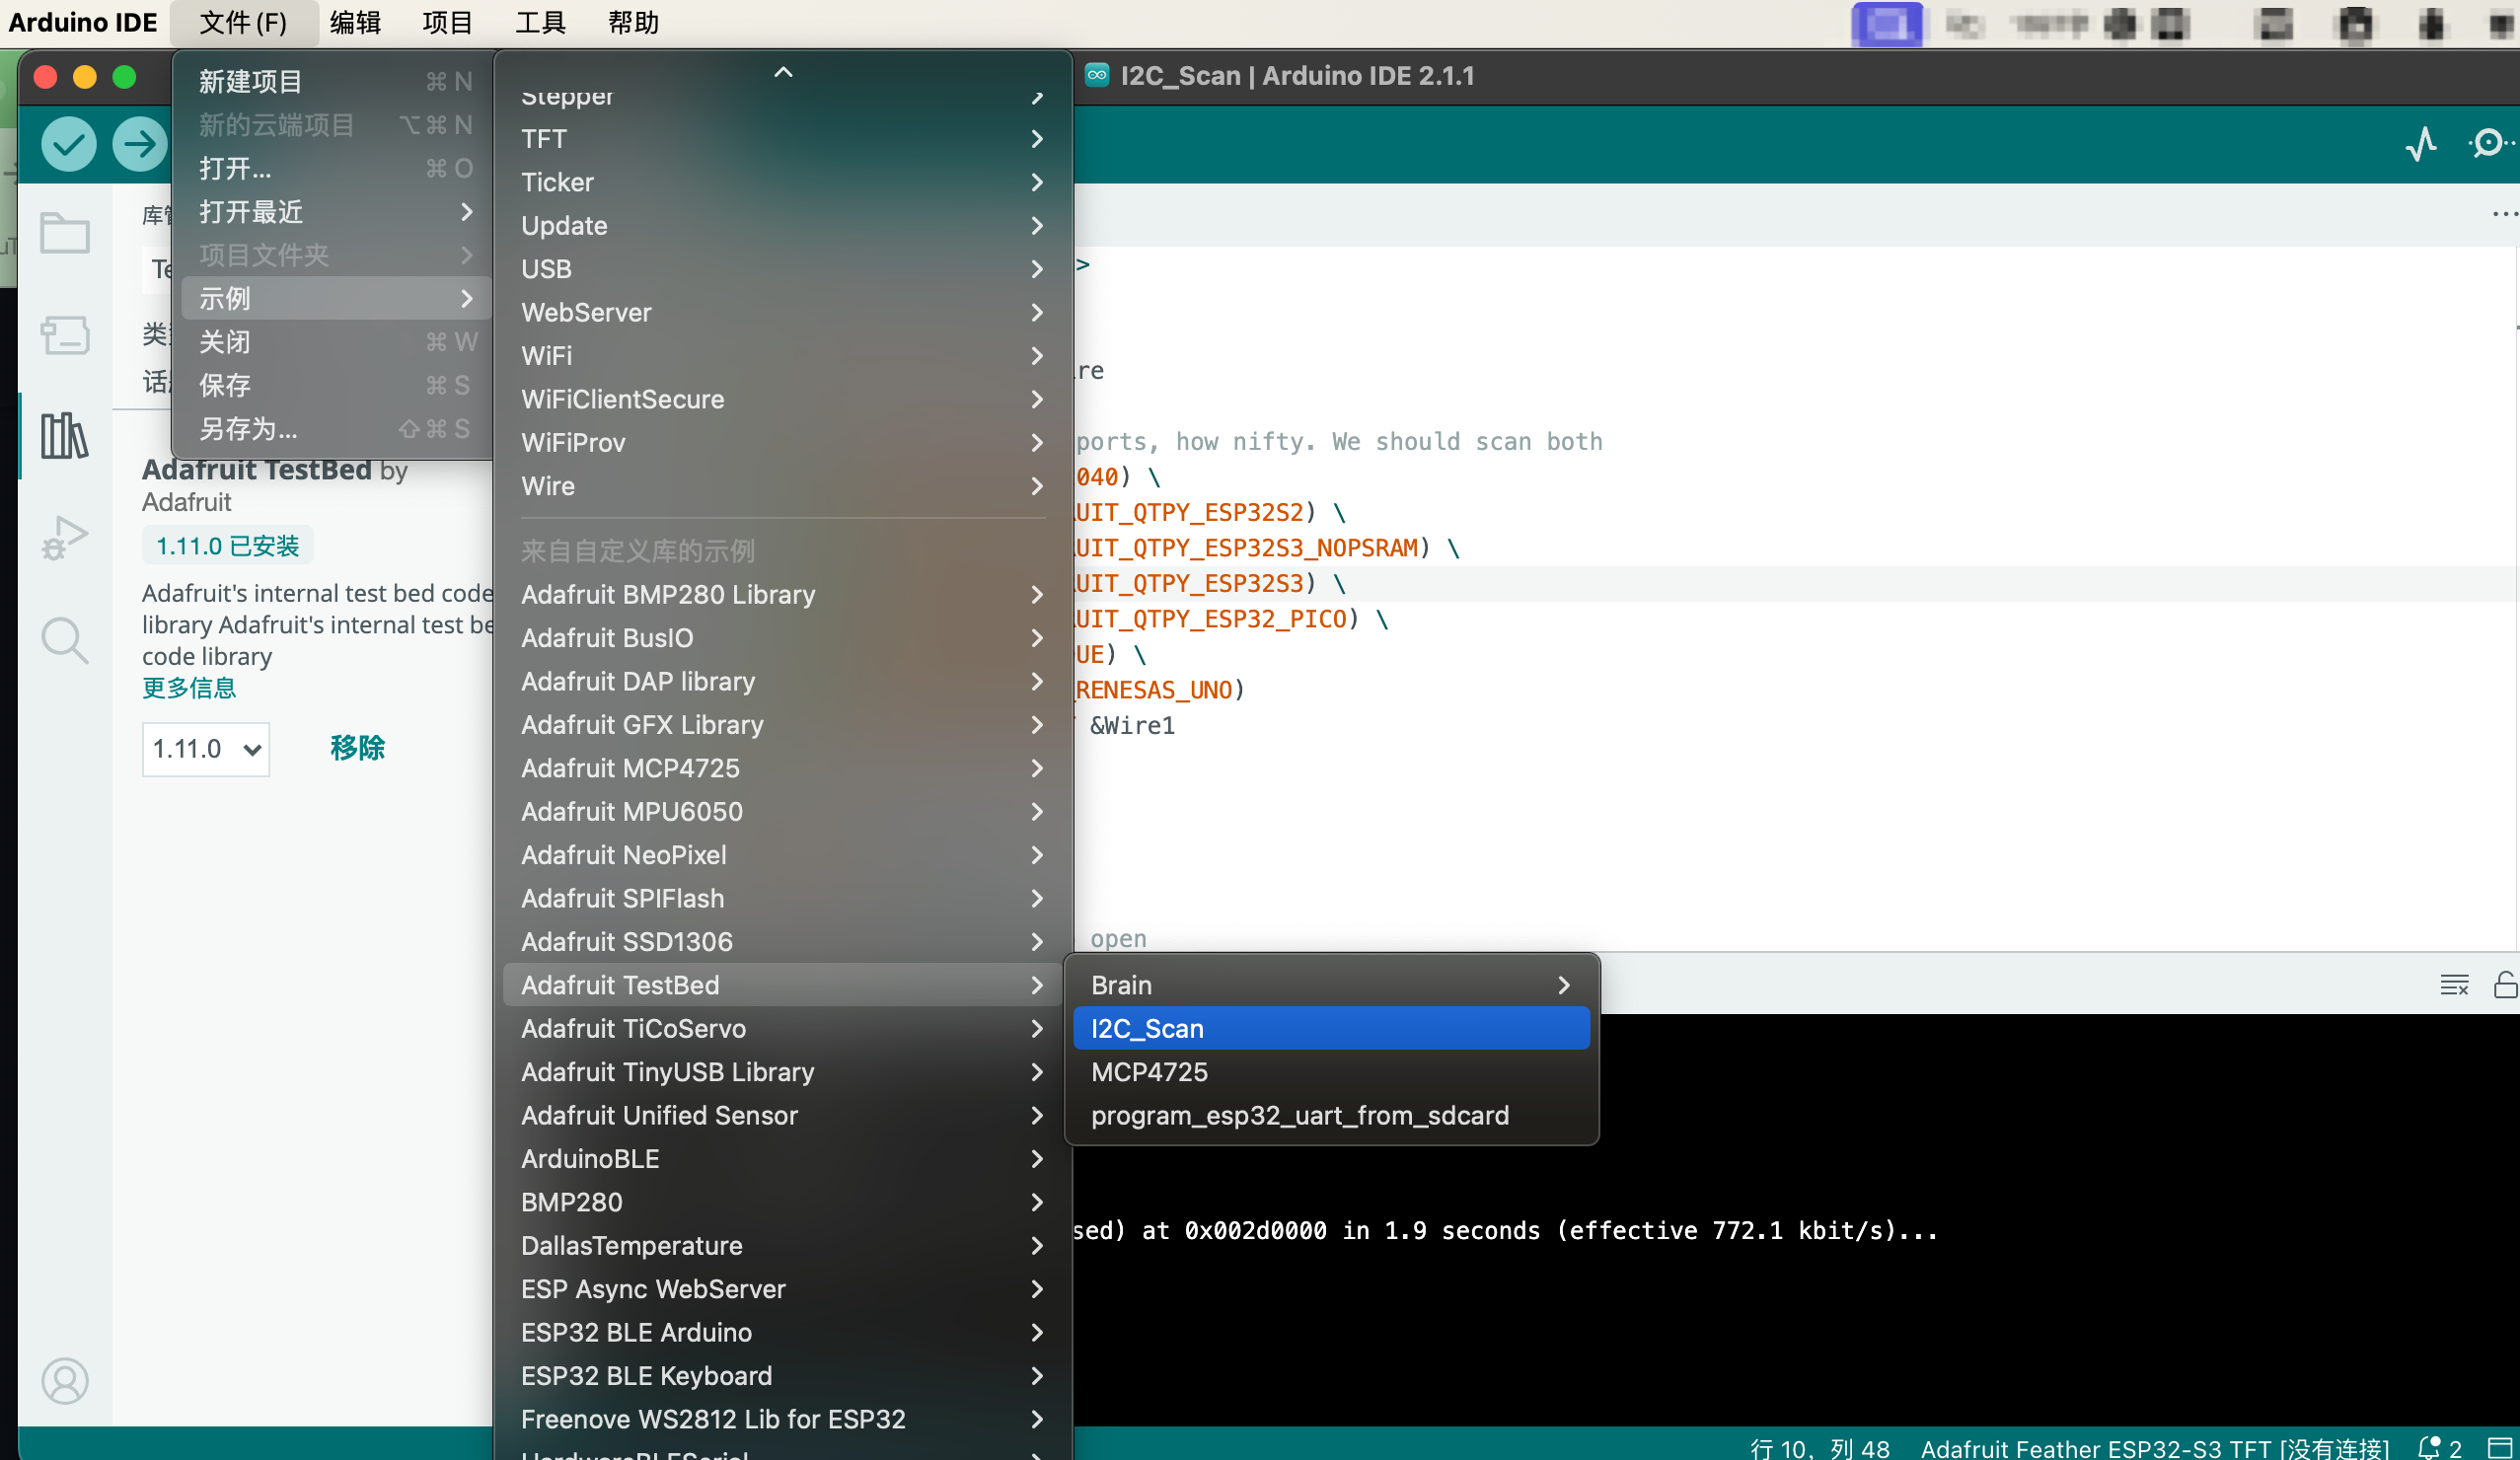The image size is (2520, 1460).
Task: Select the I2C_Scan example
Action: tap(1331, 1029)
